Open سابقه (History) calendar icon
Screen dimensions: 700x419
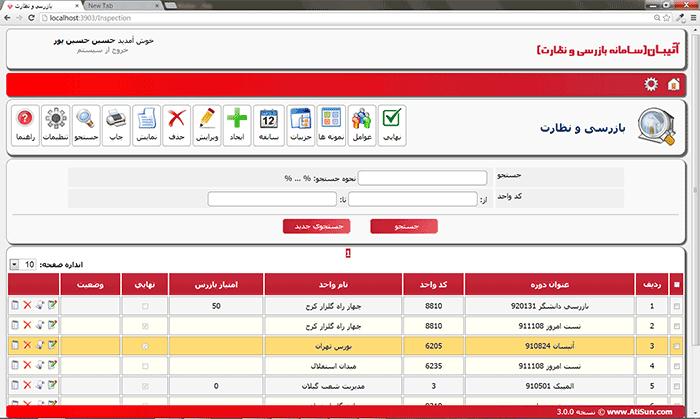(269, 125)
